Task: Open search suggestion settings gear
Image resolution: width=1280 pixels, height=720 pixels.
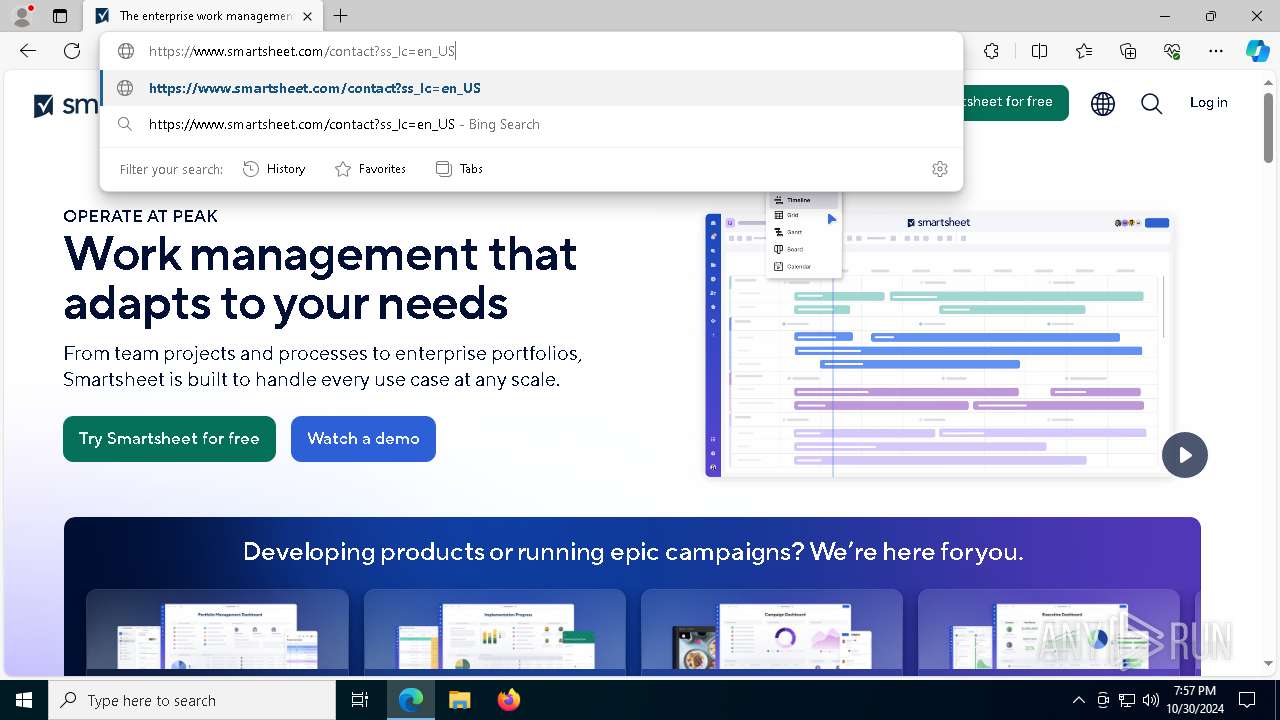Action: click(x=940, y=169)
